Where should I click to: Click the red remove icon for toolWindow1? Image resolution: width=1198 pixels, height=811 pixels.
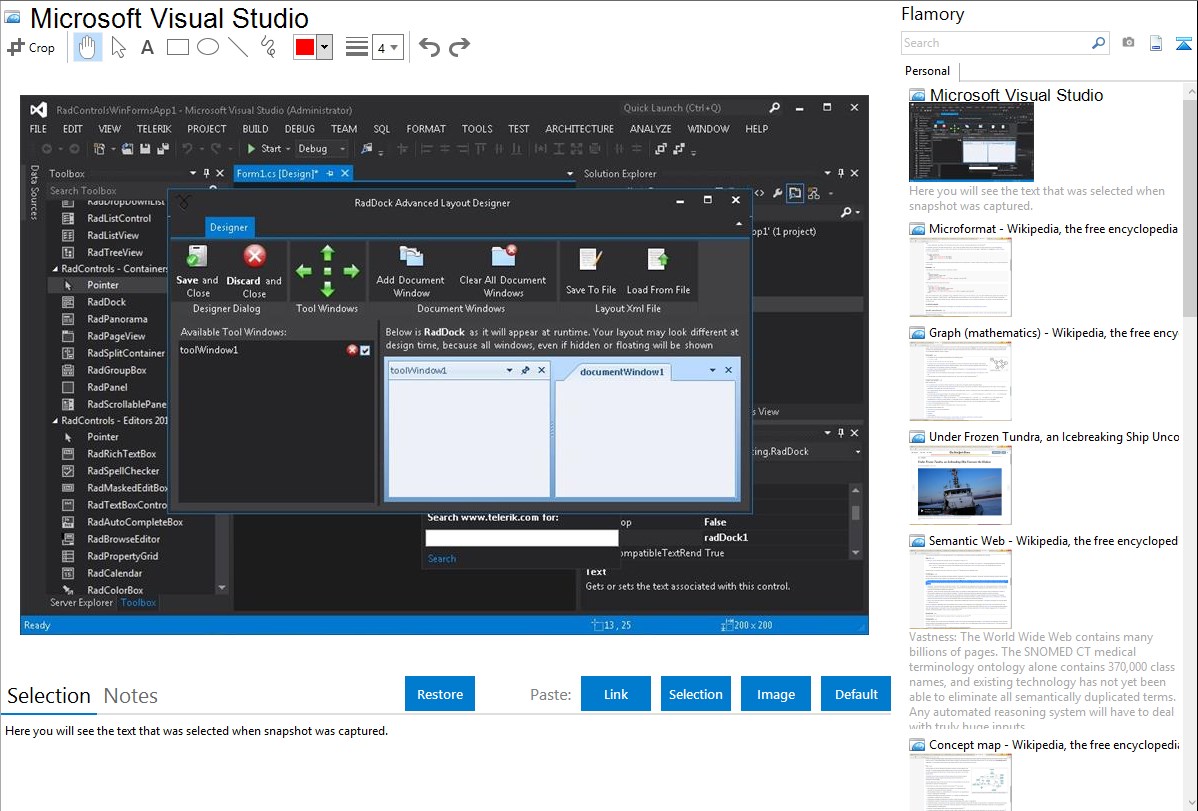click(x=352, y=350)
